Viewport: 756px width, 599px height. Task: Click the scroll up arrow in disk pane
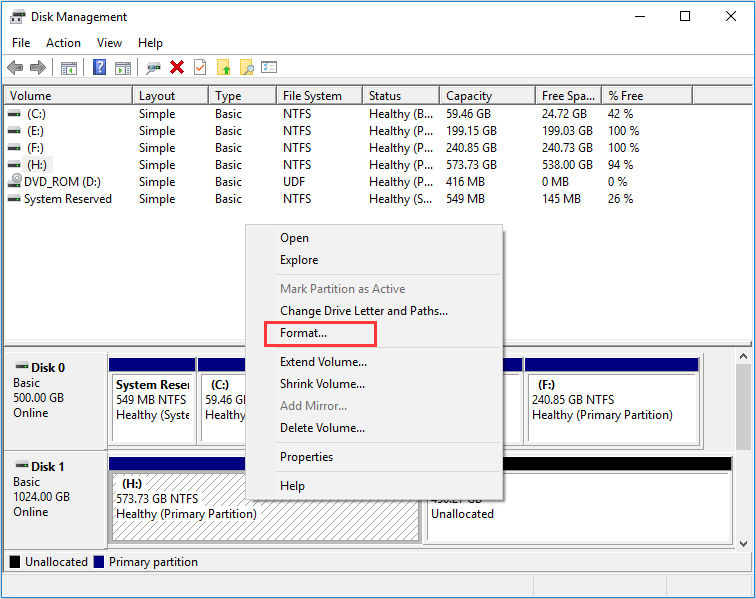pos(743,356)
